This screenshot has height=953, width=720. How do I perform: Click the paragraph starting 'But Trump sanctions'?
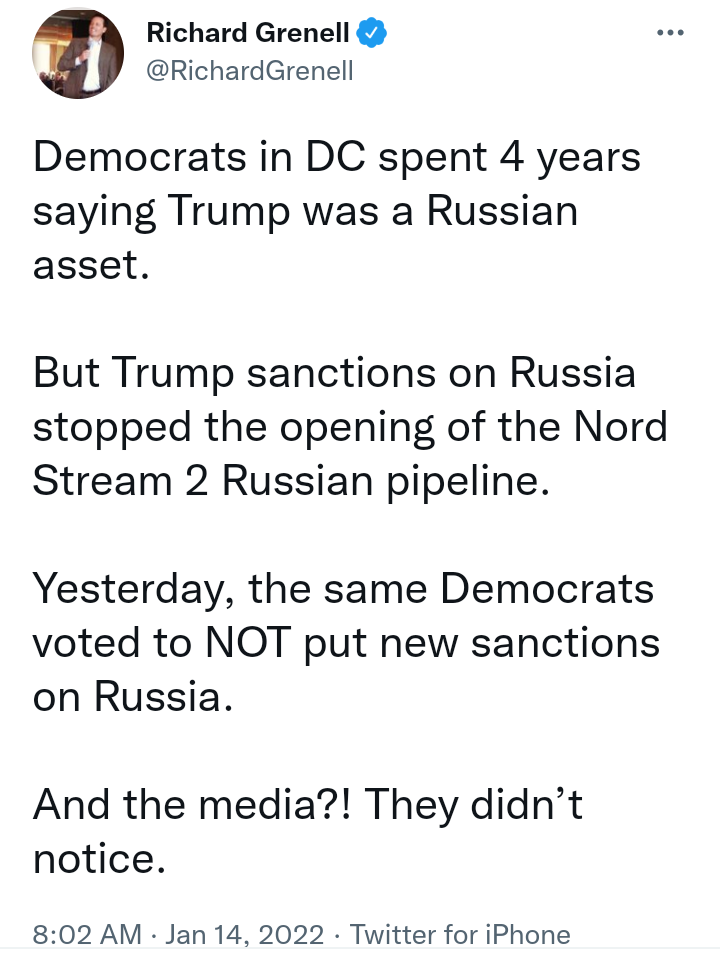point(350,426)
